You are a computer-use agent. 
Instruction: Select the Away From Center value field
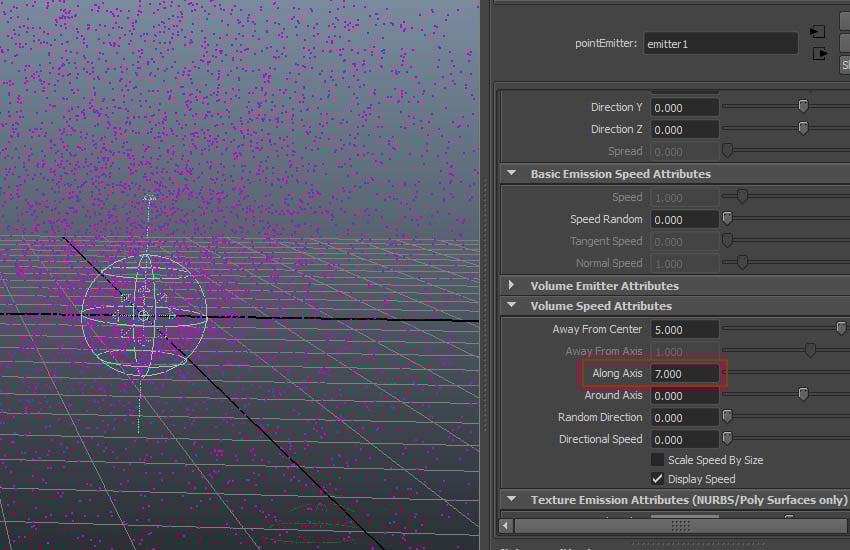coord(684,330)
